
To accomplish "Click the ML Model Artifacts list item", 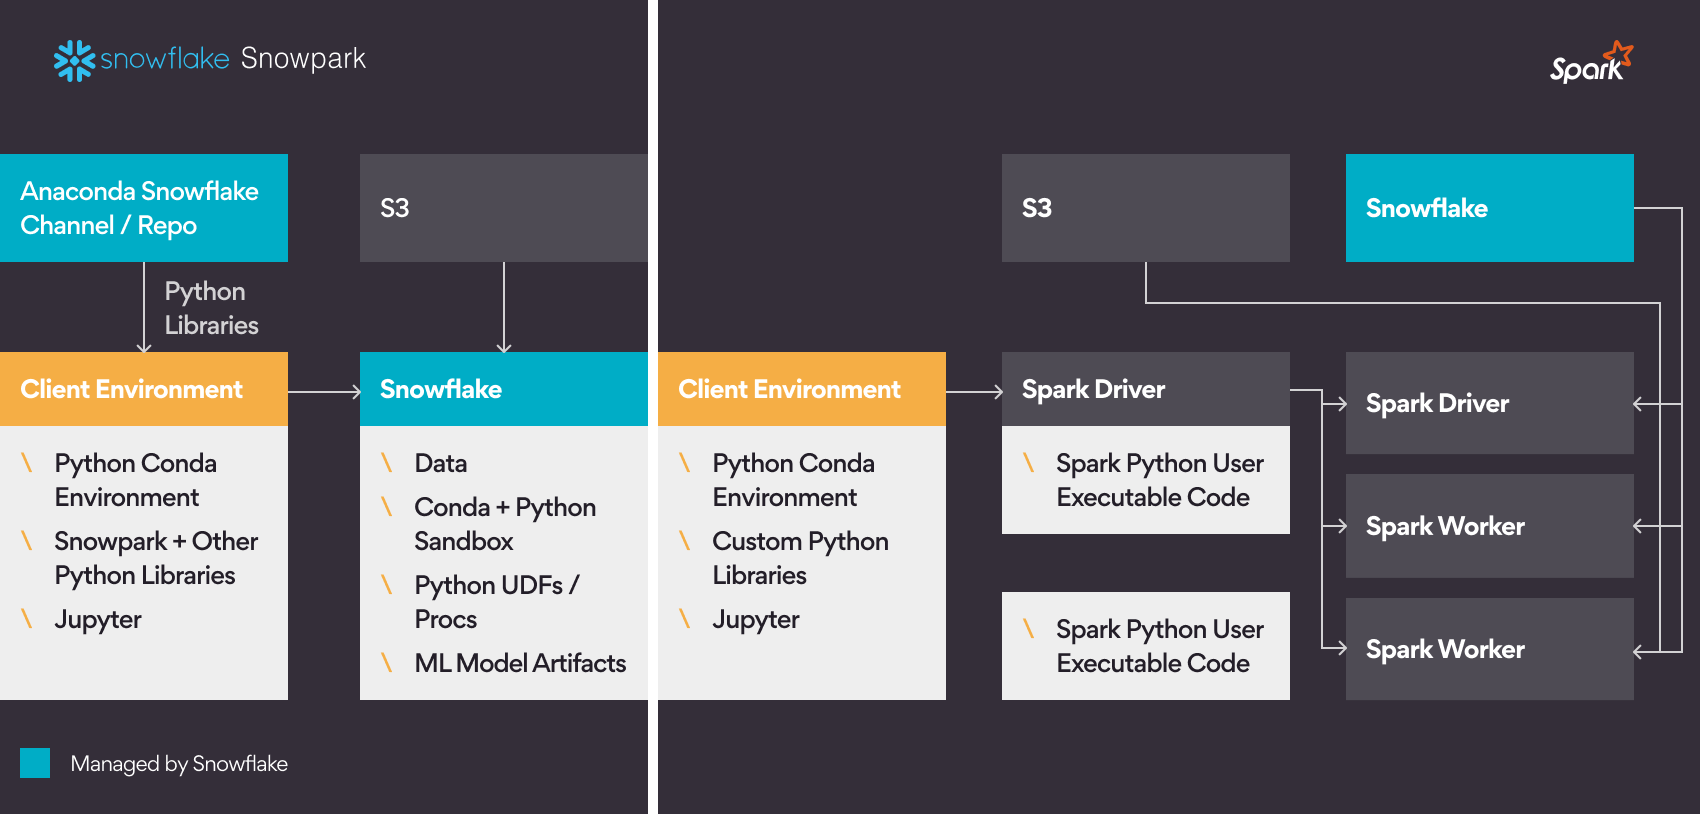I will coord(519,663).
